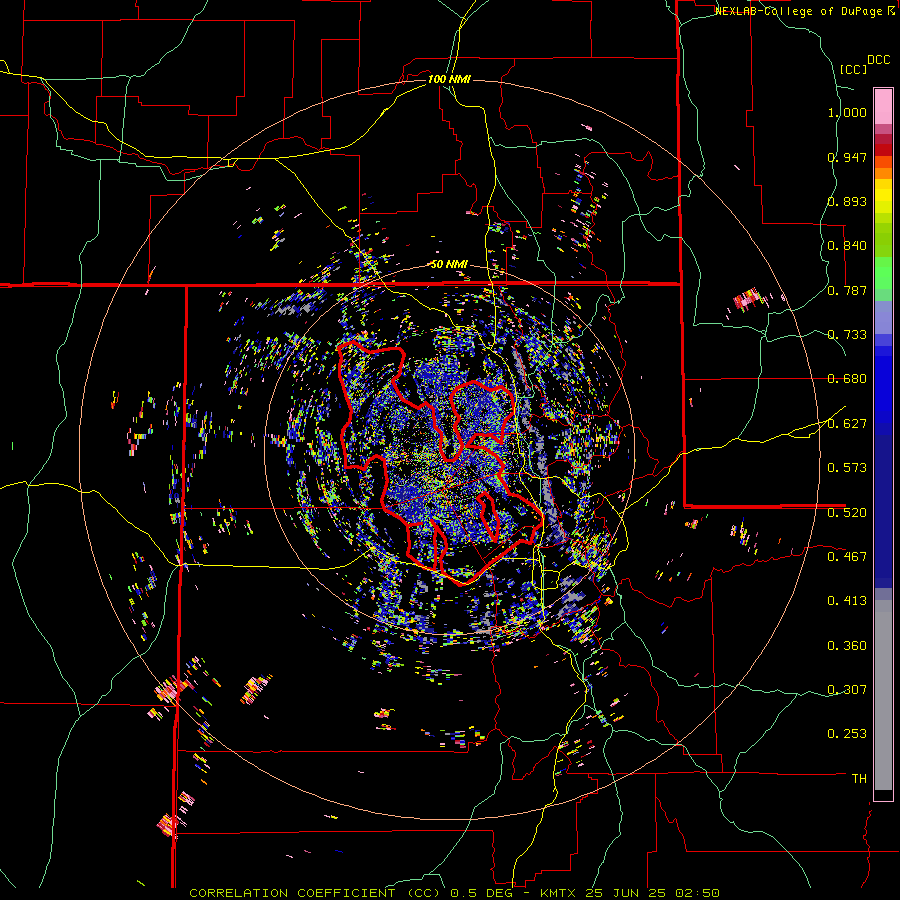
Task: Click the 0.573 legend value
Action: pyautogui.click(x=847, y=468)
